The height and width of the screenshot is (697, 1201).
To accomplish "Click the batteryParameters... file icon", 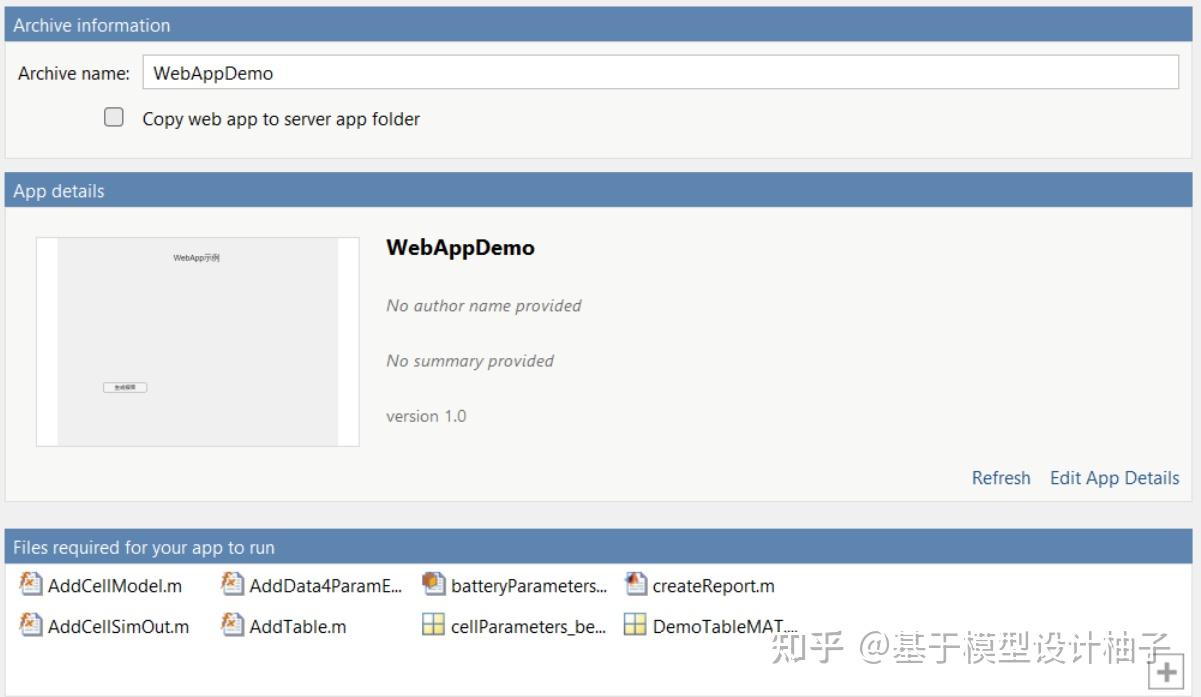I will coord(433,584).
